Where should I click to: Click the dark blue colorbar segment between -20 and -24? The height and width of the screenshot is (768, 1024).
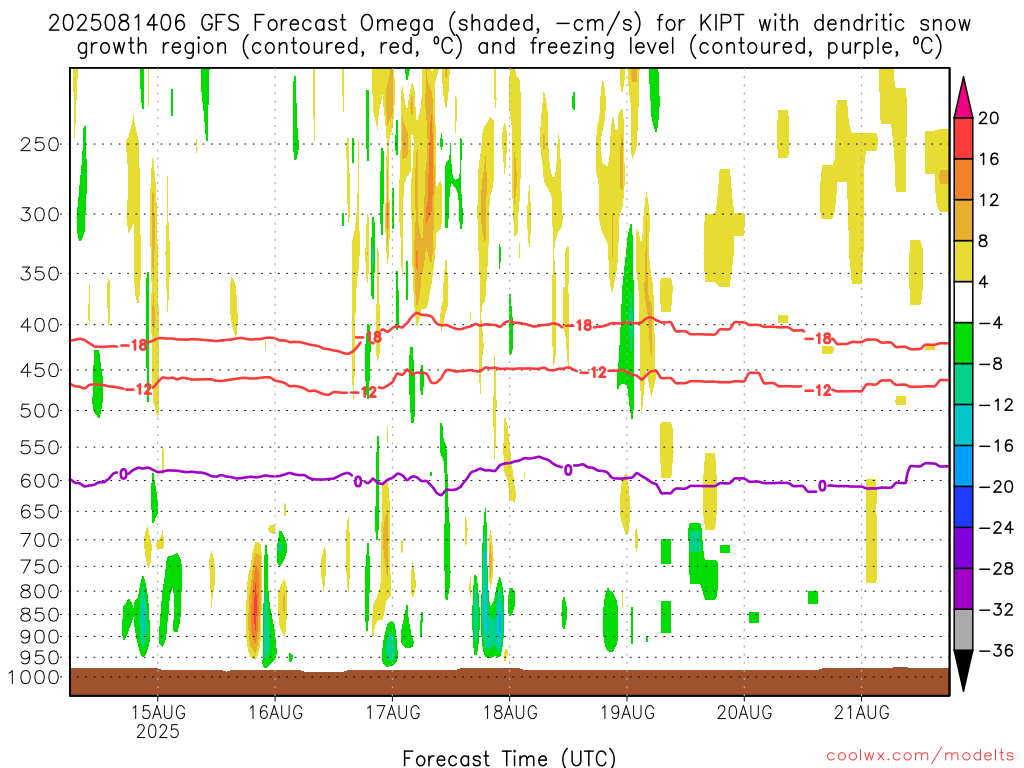click(963, 507)
